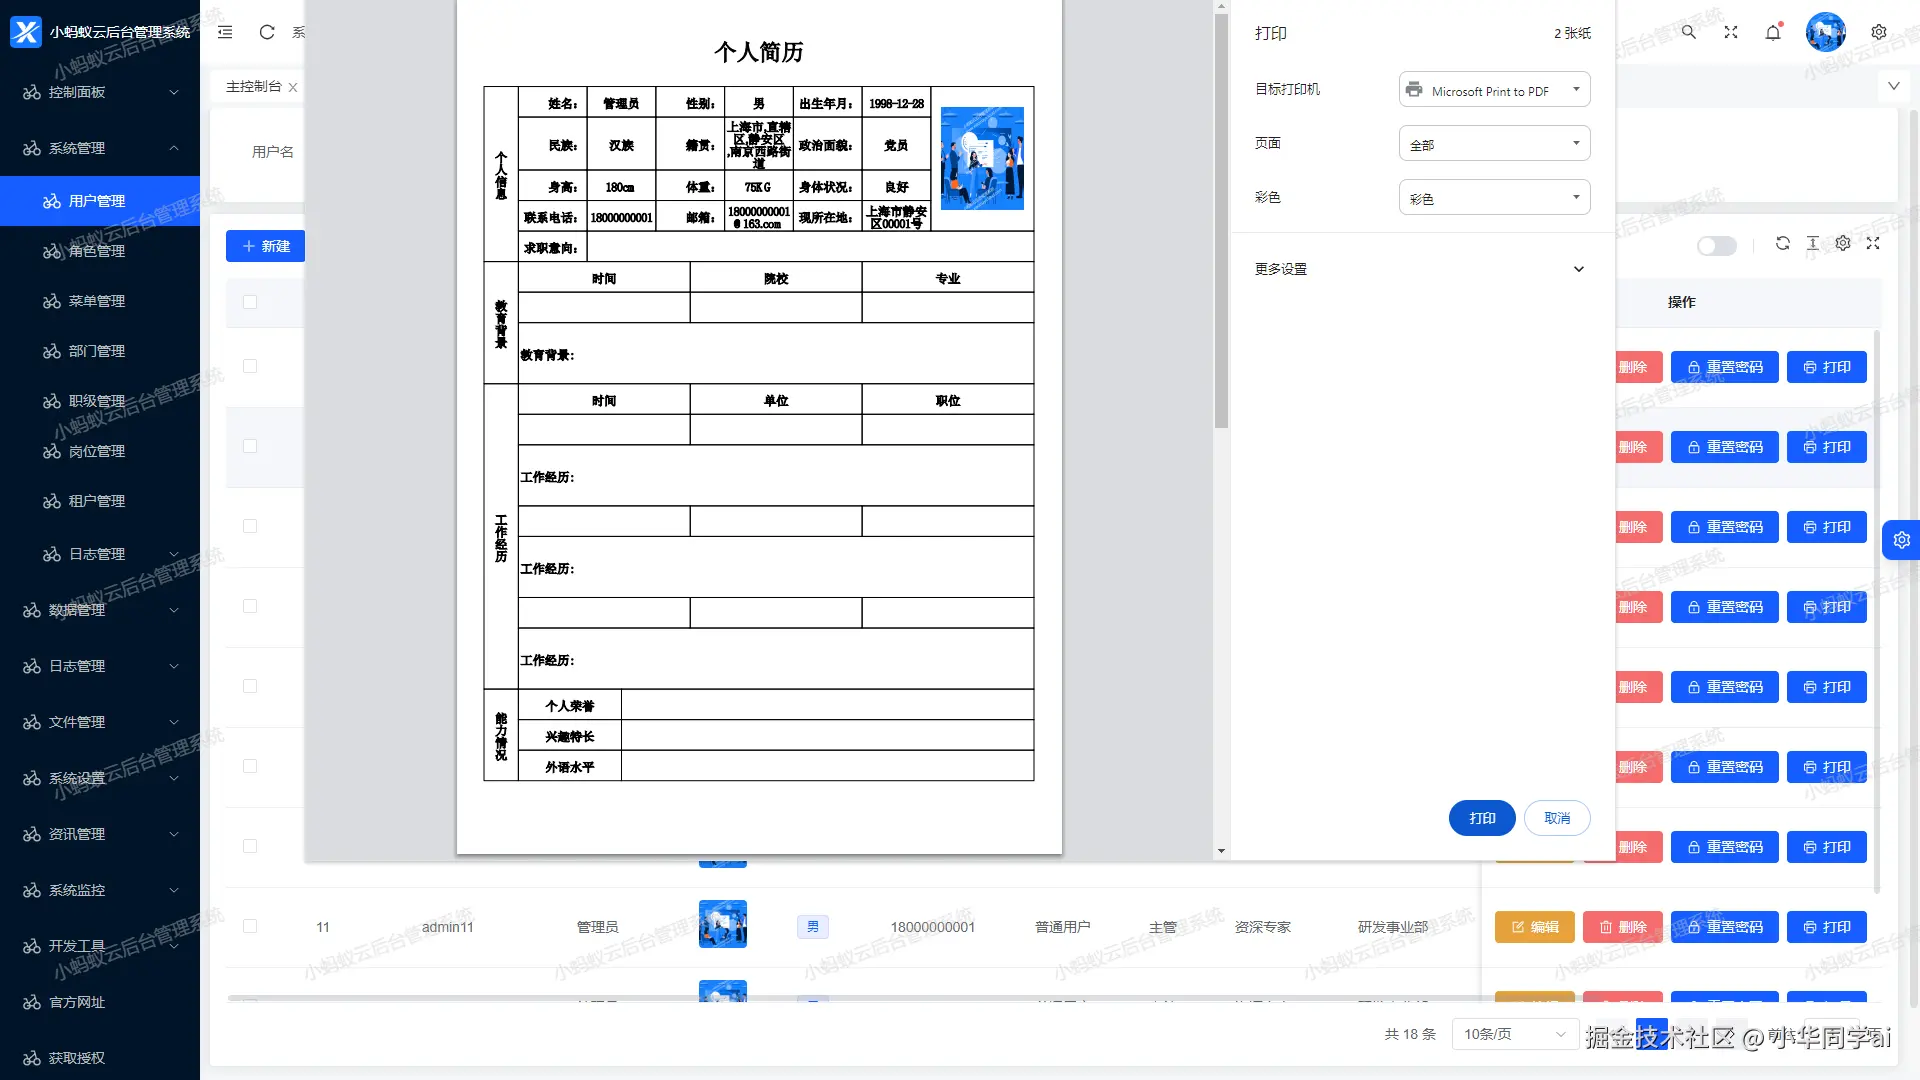Click the table refresh icon
The height and width of the screenshot is (1080, 1920).
tap(1782, 243)
